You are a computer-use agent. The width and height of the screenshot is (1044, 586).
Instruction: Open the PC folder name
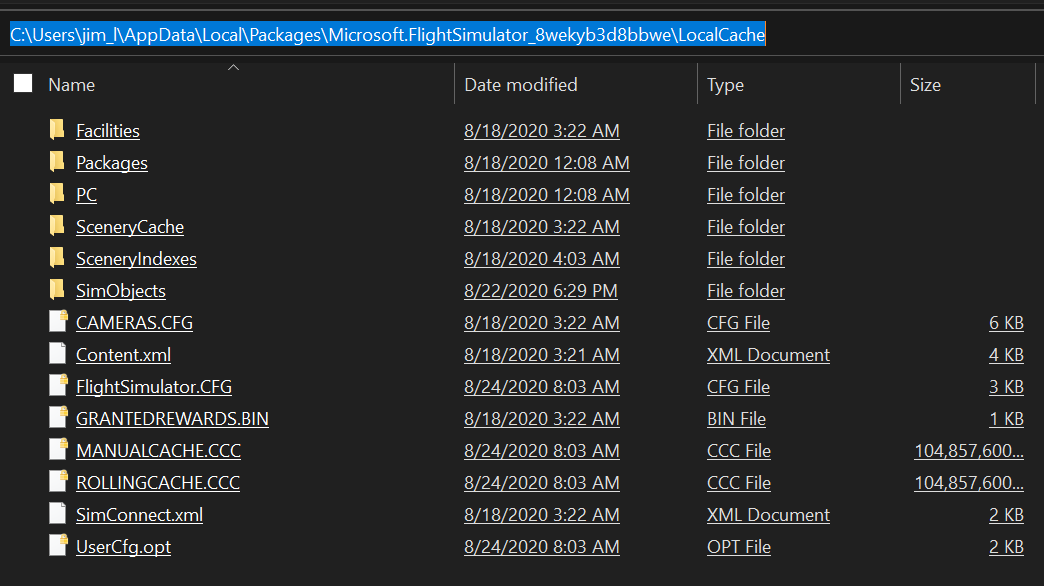86,195
